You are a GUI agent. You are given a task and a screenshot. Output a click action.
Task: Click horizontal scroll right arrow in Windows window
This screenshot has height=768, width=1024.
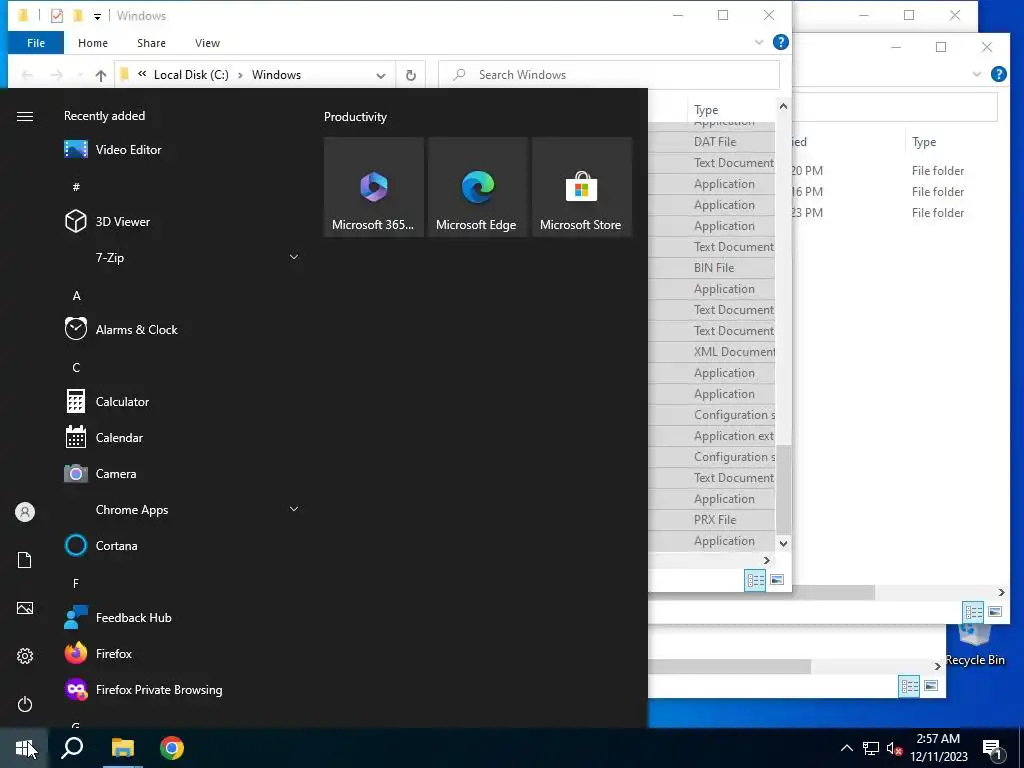coord(767,560)
